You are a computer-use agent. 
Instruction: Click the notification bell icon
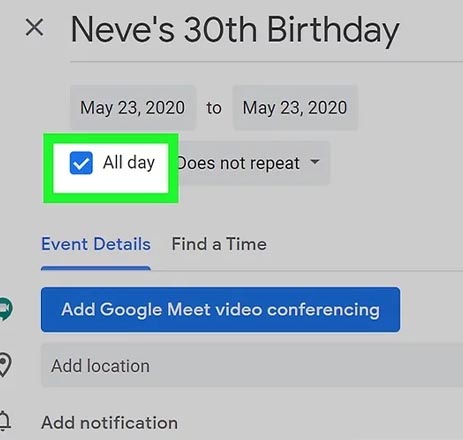[5, 421]
